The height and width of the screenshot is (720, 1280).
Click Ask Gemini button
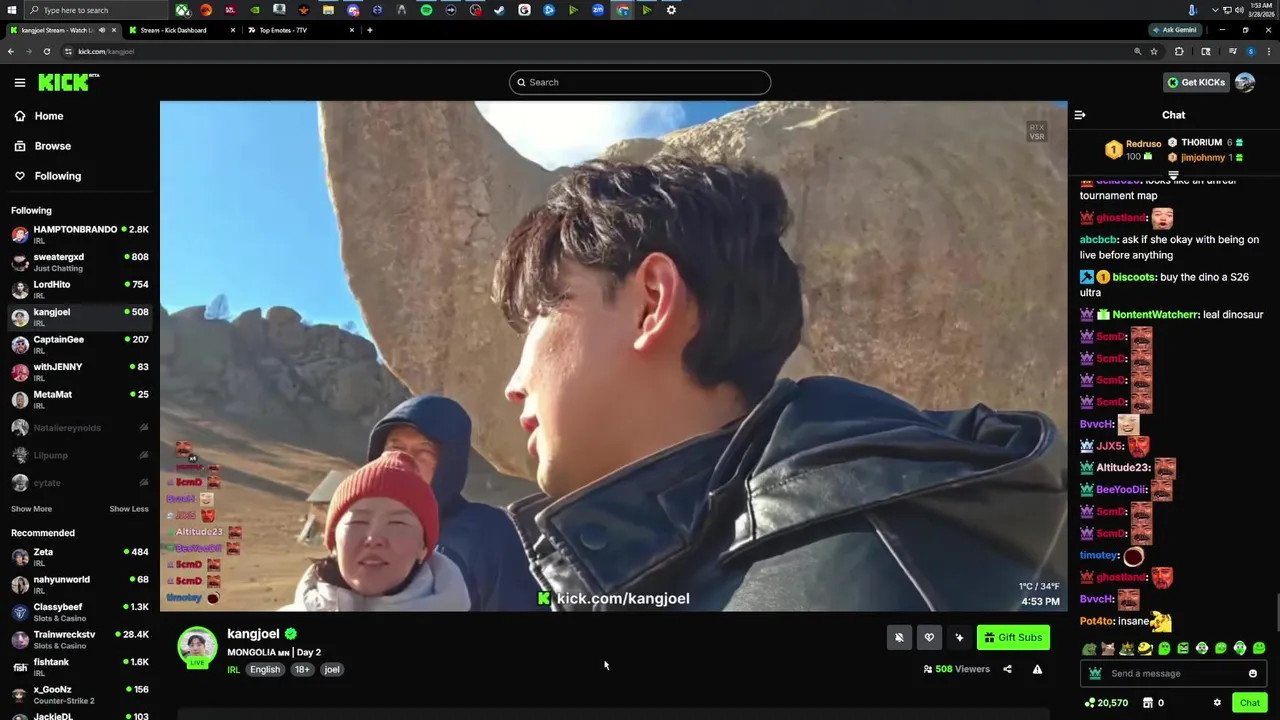[1175, 30]
